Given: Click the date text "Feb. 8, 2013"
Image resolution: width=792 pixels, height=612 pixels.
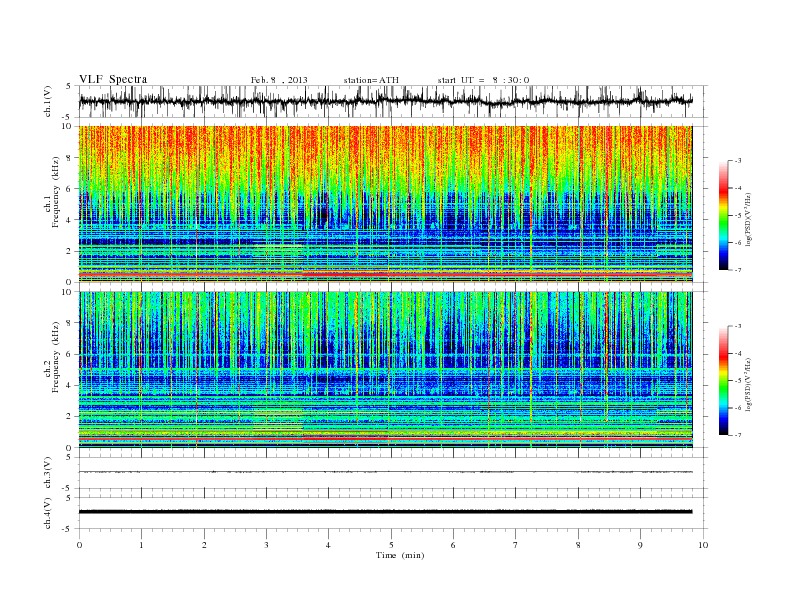Looking at the screenshot, I should pos(279,80).
